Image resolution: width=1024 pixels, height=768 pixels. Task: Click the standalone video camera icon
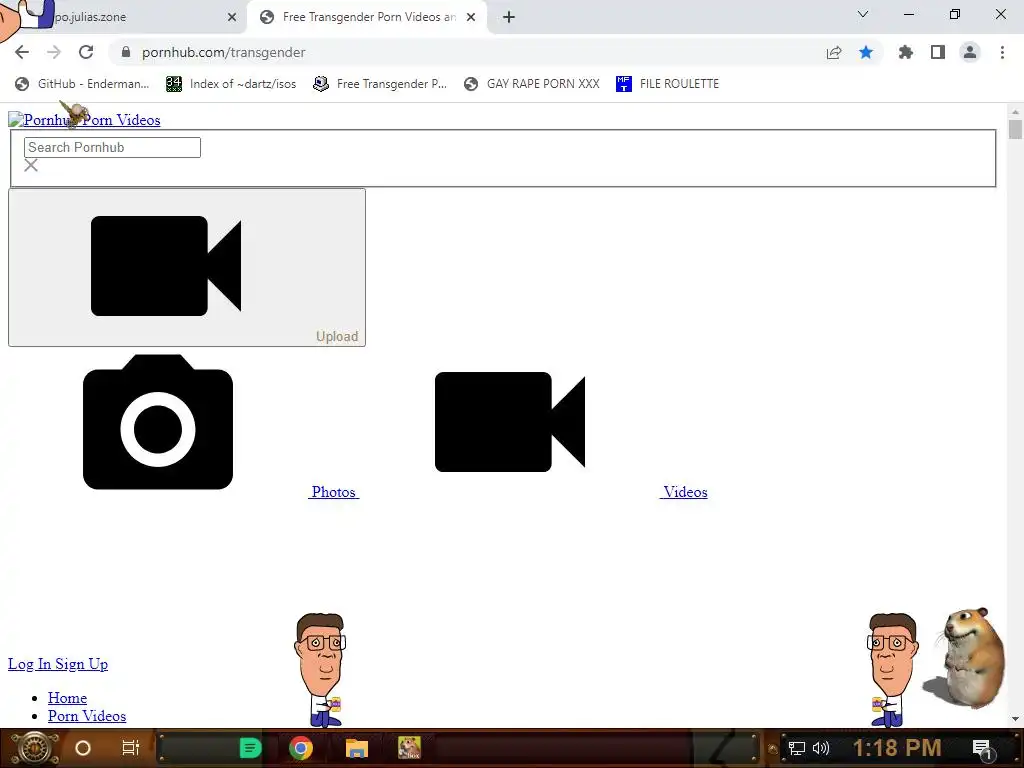510,422
